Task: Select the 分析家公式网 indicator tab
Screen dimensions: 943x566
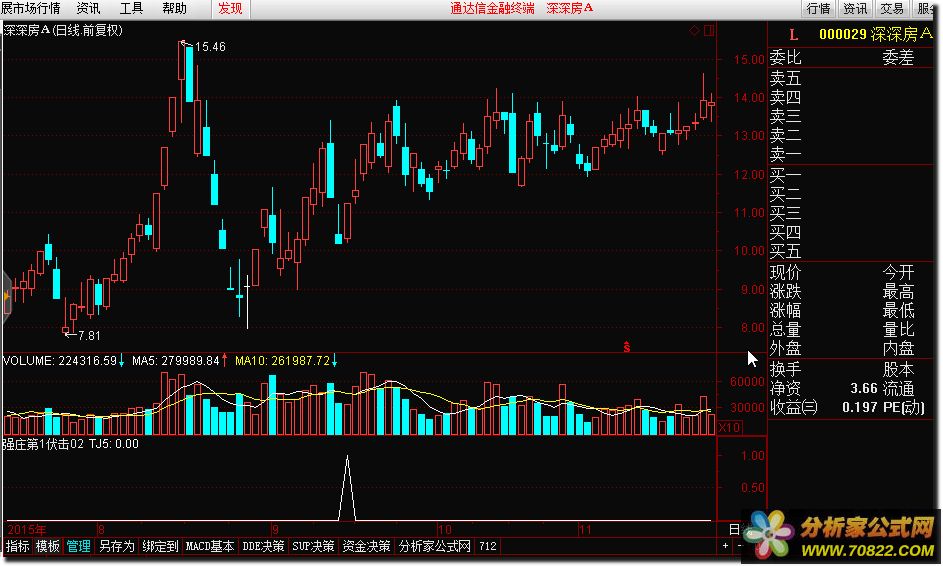Action: [434, 546]
